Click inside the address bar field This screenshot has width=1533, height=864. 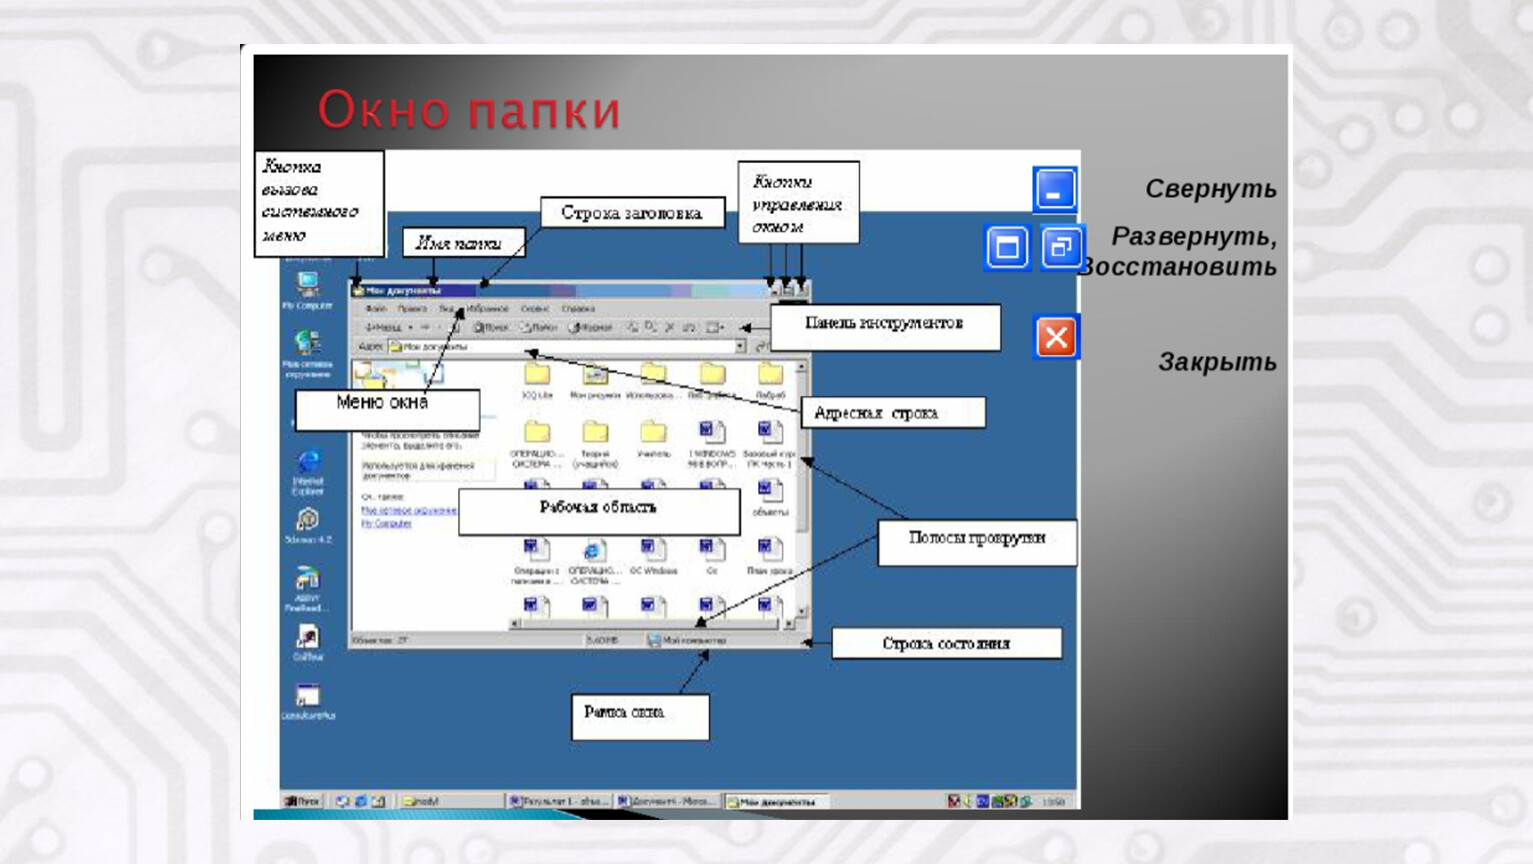560,346
